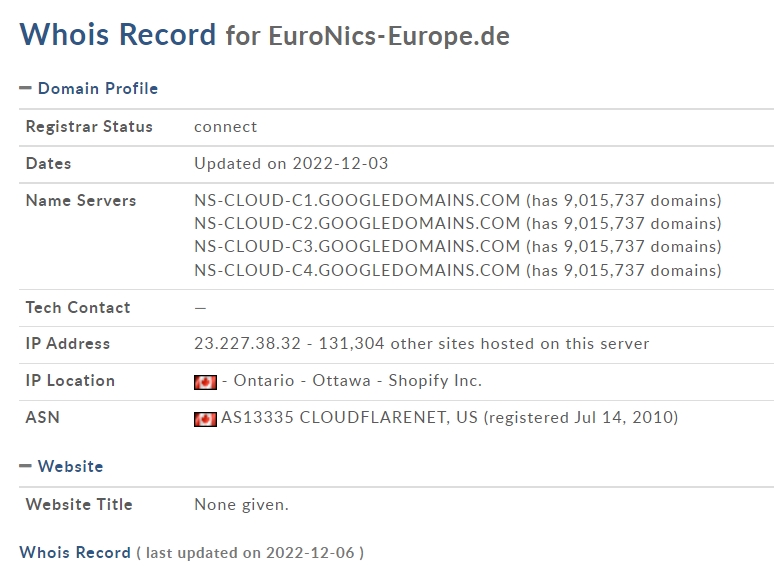The width and height of the screenshot is (774, 569).
Task: Click the 'connect' registrar status value
Action: point(226,127)
